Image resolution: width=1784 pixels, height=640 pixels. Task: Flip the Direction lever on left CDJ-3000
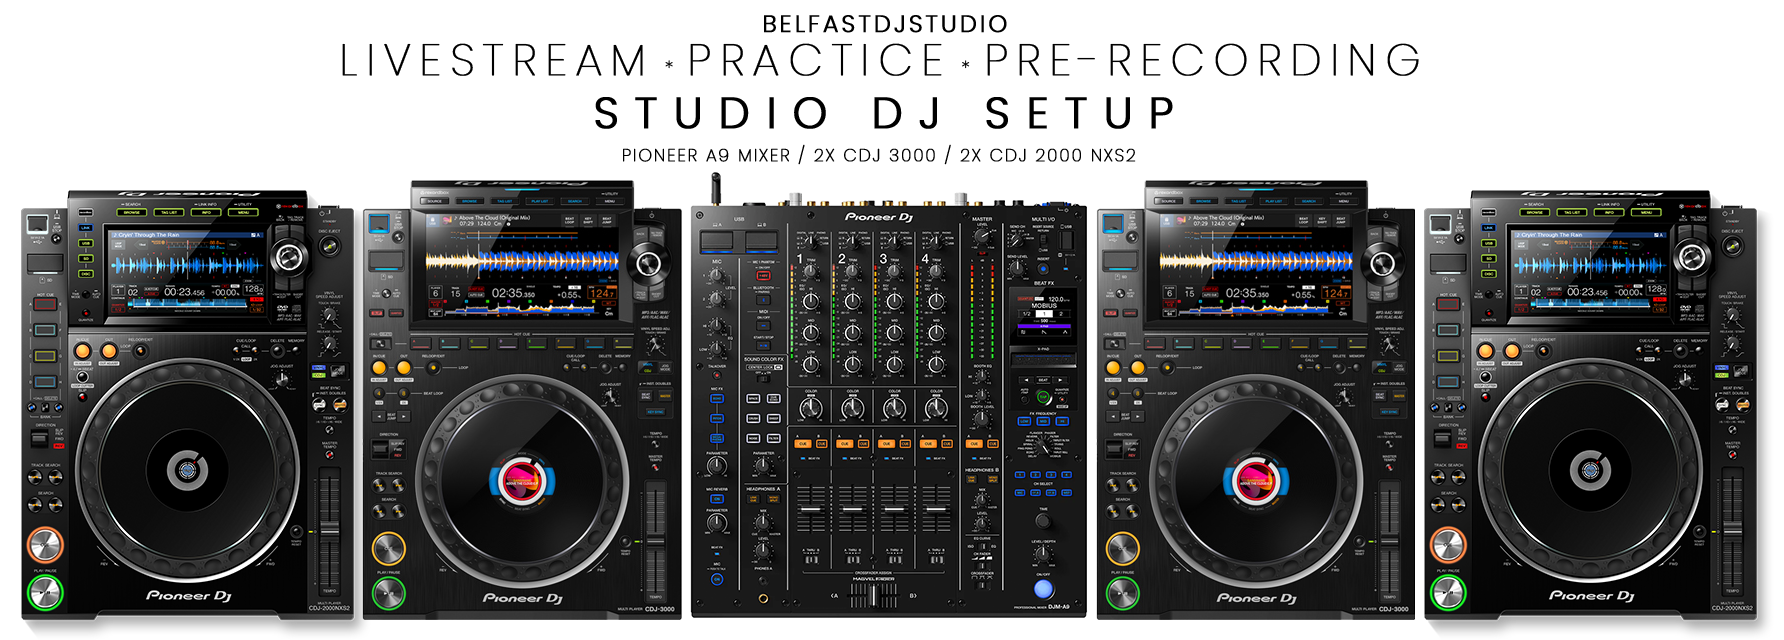379,448
